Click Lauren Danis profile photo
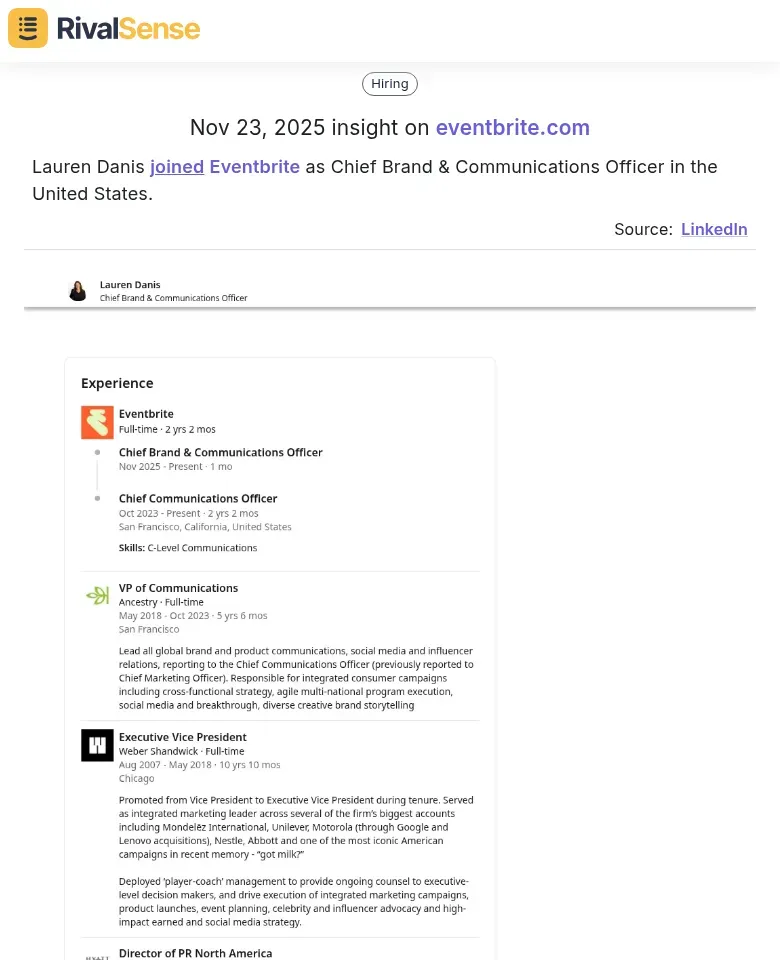Image resolution: width=780 pixels, height=960 pixels. click(78, 290)
